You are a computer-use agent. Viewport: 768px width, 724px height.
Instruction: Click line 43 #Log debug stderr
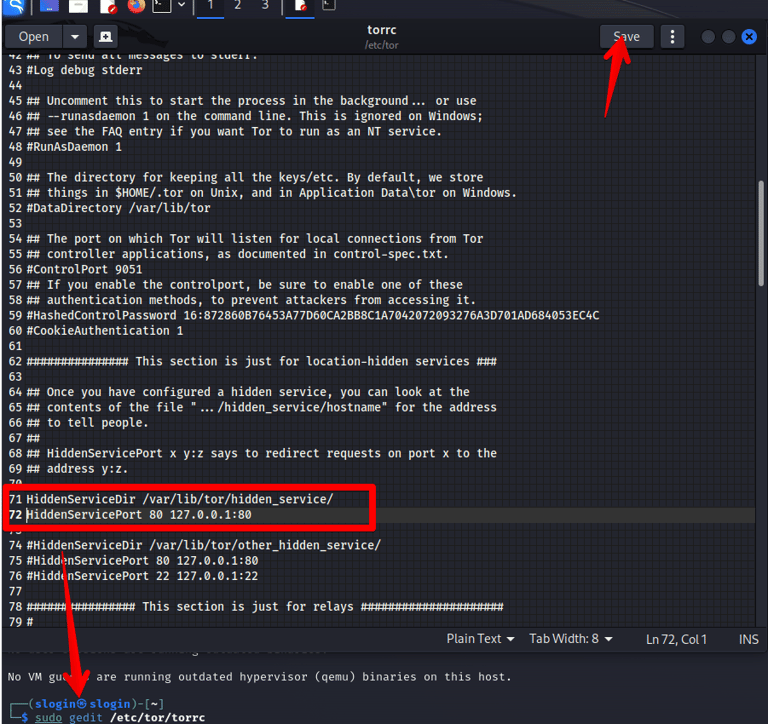(84, 70)
